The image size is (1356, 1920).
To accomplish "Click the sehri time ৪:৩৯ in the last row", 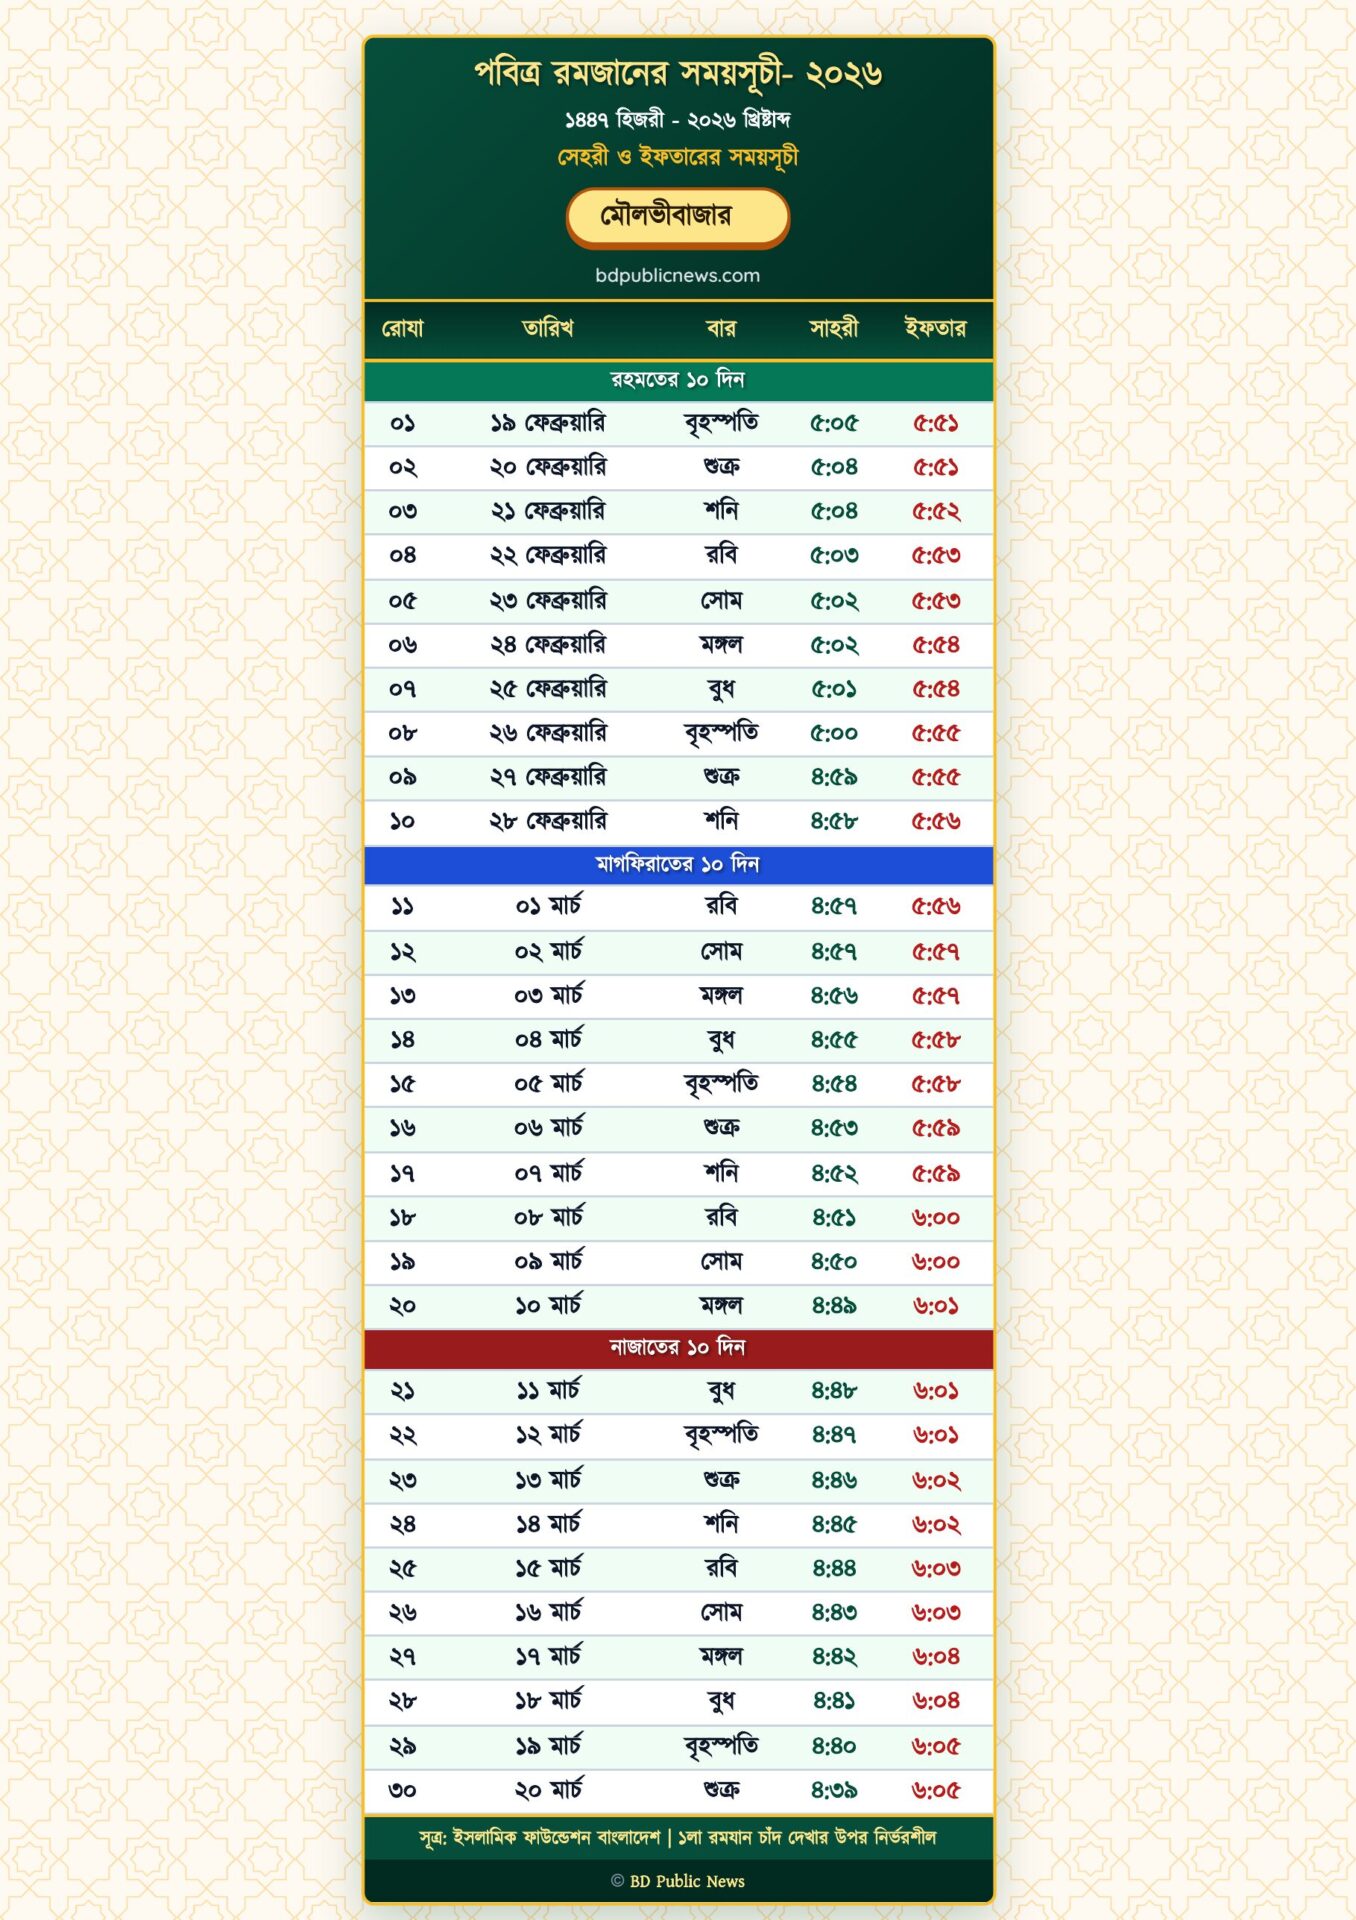I will 833,1790.
